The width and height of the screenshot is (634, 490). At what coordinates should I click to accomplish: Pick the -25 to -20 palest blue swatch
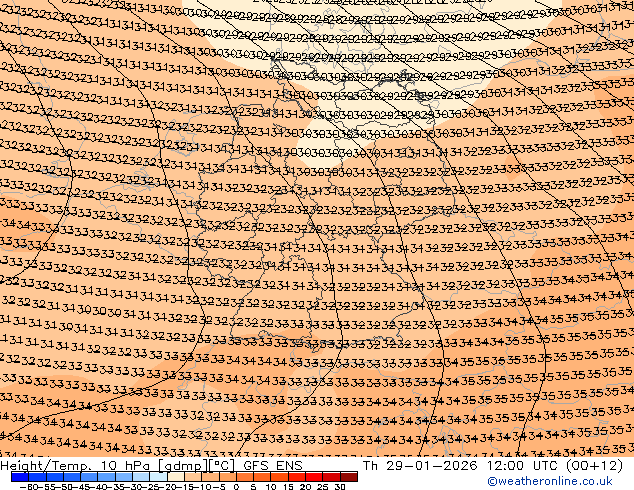point(158,477)
